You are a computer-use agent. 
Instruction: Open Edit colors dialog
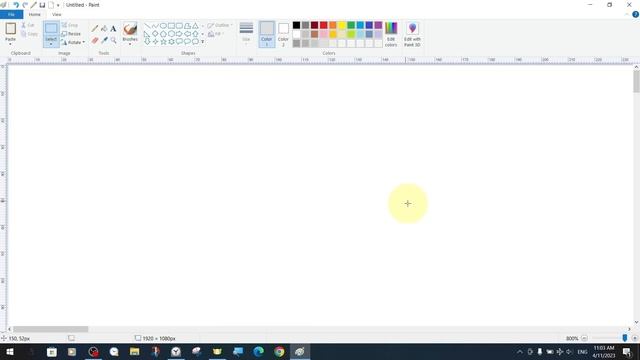click(391, 34)
